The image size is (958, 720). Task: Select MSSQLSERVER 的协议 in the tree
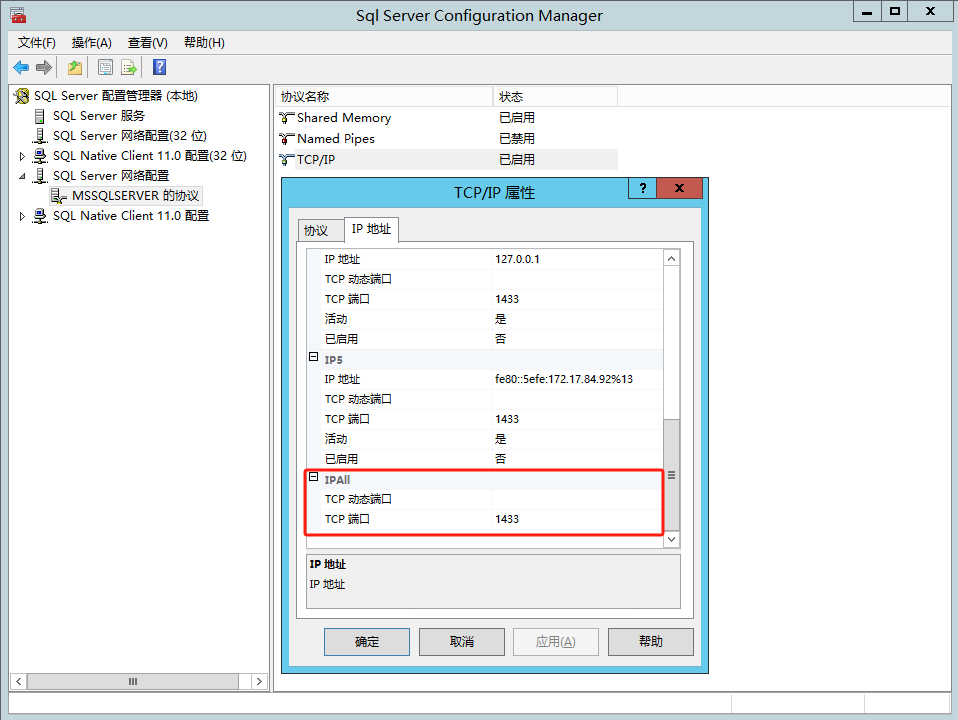[135, 196]
